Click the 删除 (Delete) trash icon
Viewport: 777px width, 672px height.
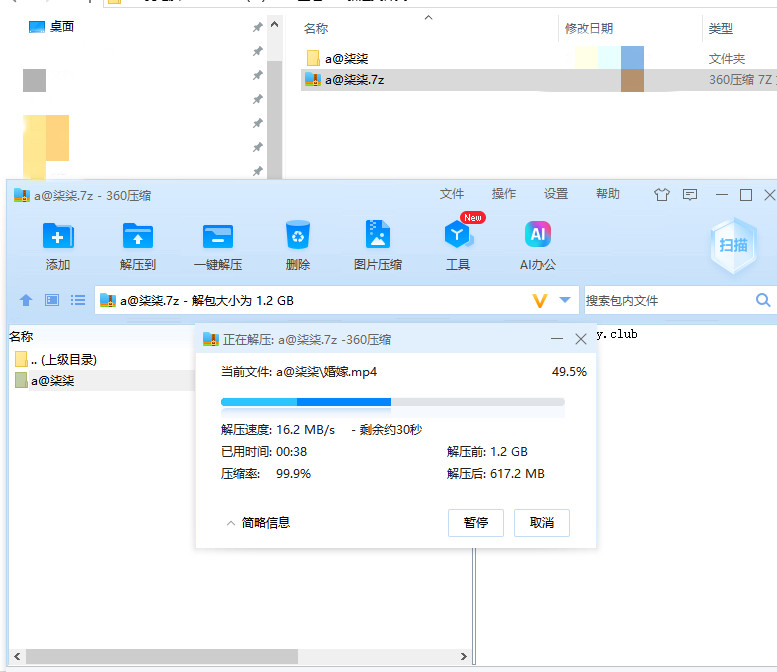(x=298, y=235)
